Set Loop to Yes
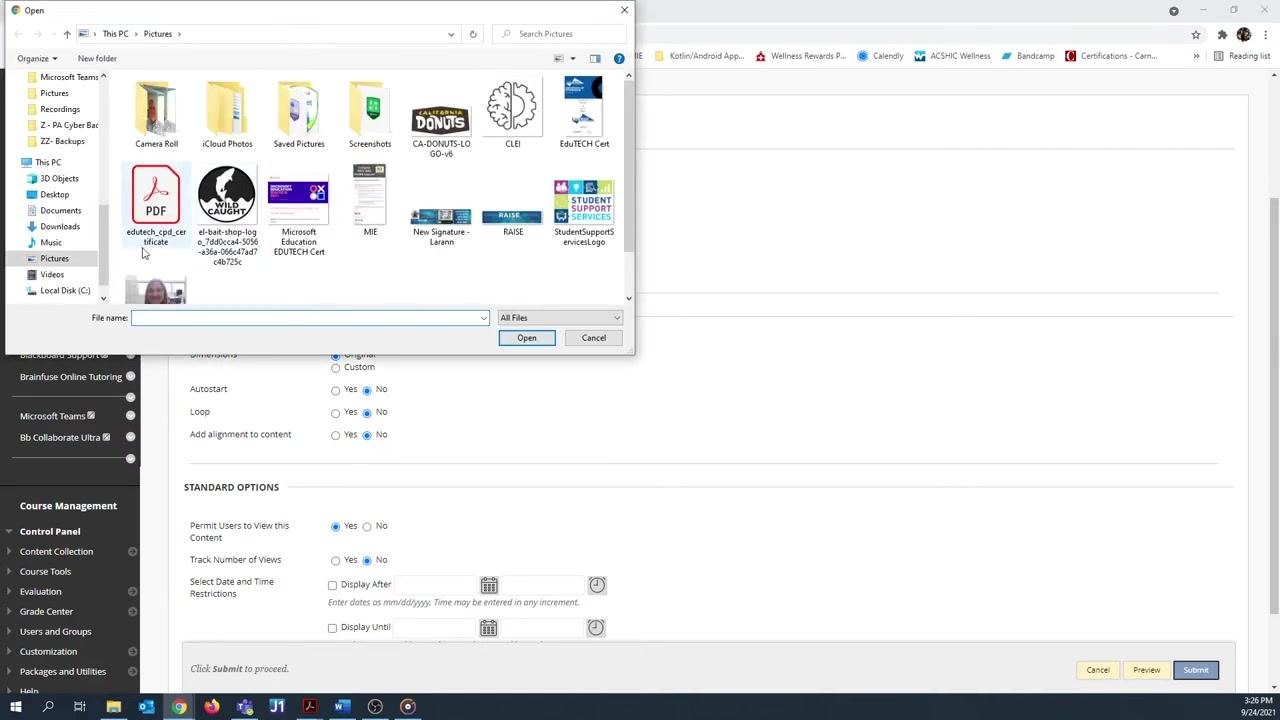 [336, 413]
